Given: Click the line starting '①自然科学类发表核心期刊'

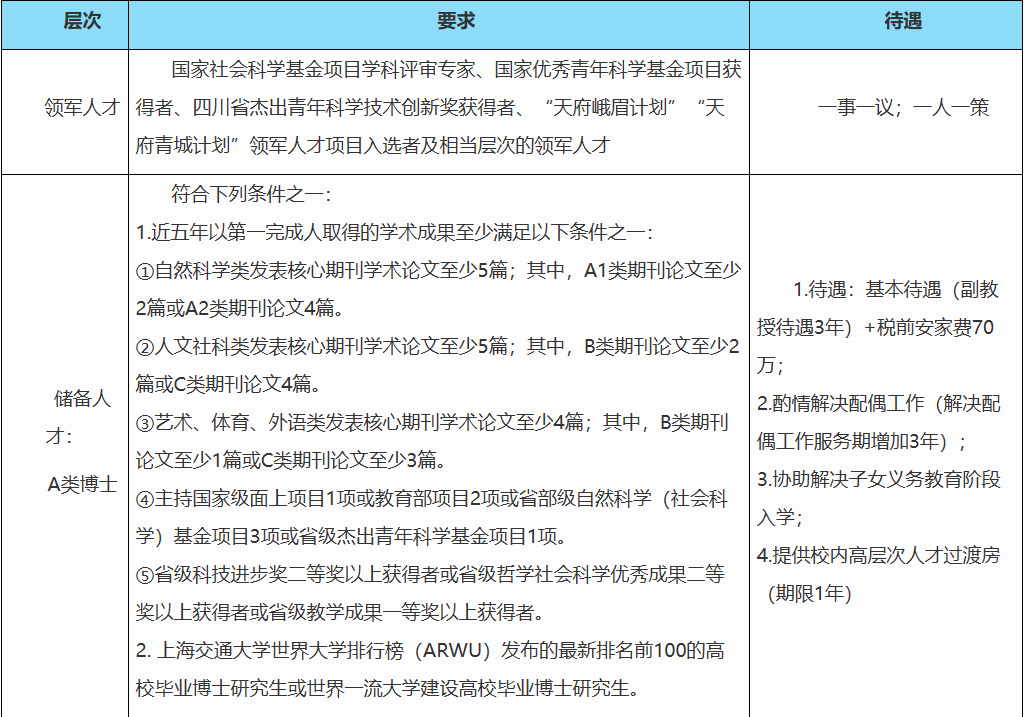Looking at the screenshot, I should tap(438, 270).
